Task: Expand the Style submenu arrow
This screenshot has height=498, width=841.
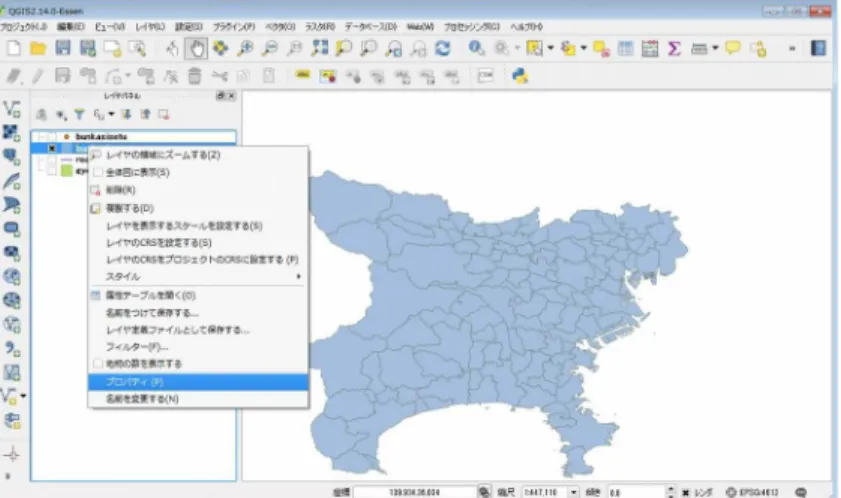Action: [298, 277]
